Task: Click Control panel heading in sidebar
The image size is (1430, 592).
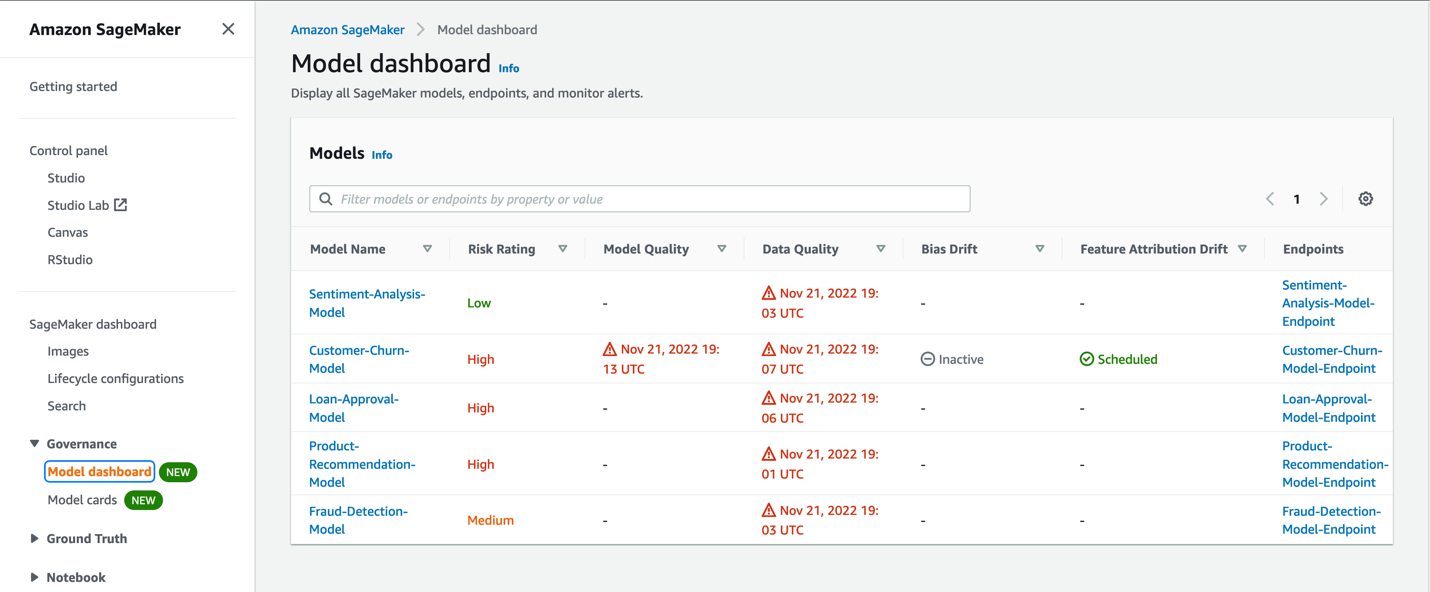Action: [x=68, y=151]
